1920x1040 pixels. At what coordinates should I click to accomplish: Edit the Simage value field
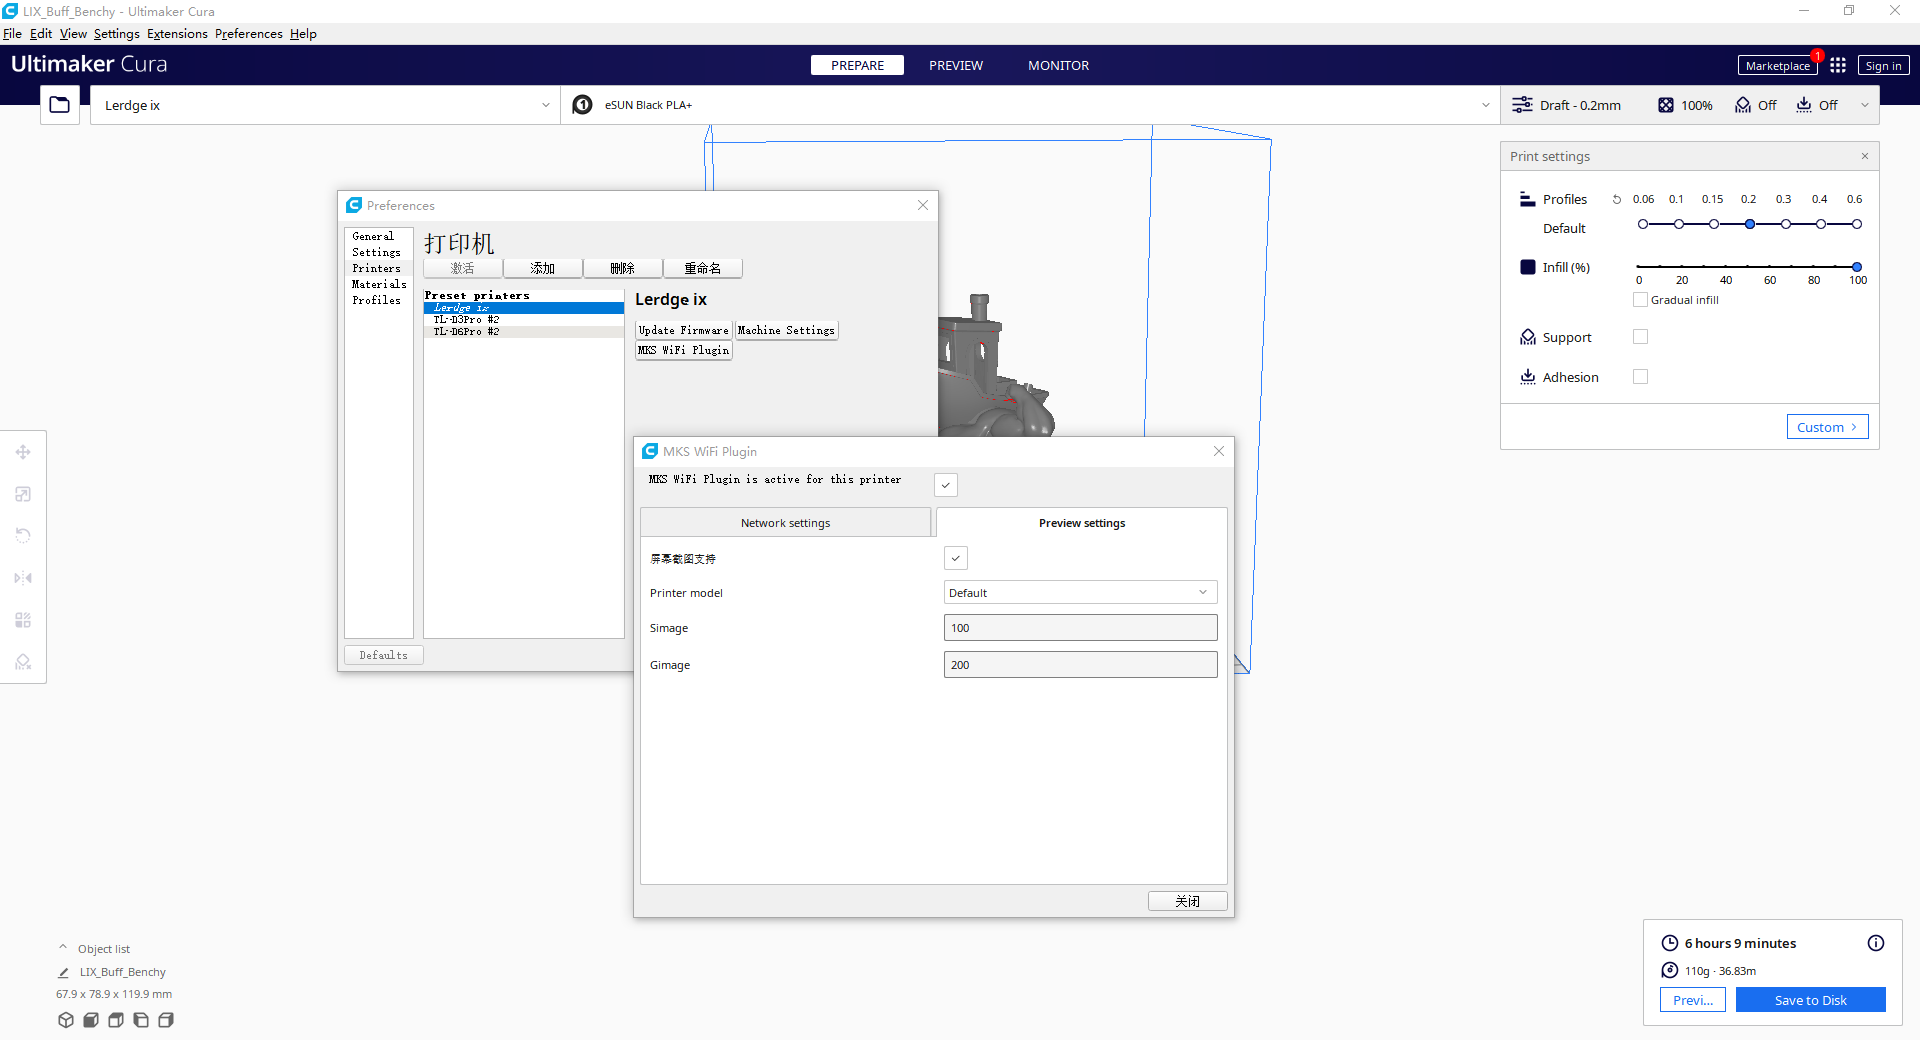(x=1080, y=627)
